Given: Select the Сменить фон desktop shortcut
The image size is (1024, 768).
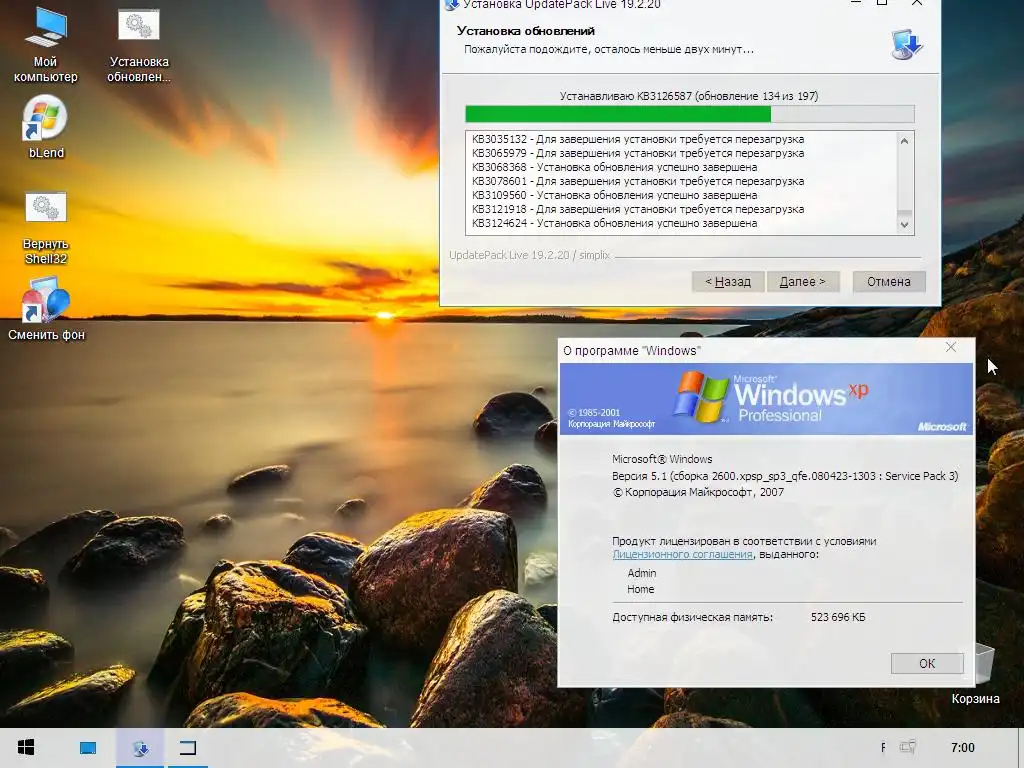Looking at the screenshot, I should [46, 309].
